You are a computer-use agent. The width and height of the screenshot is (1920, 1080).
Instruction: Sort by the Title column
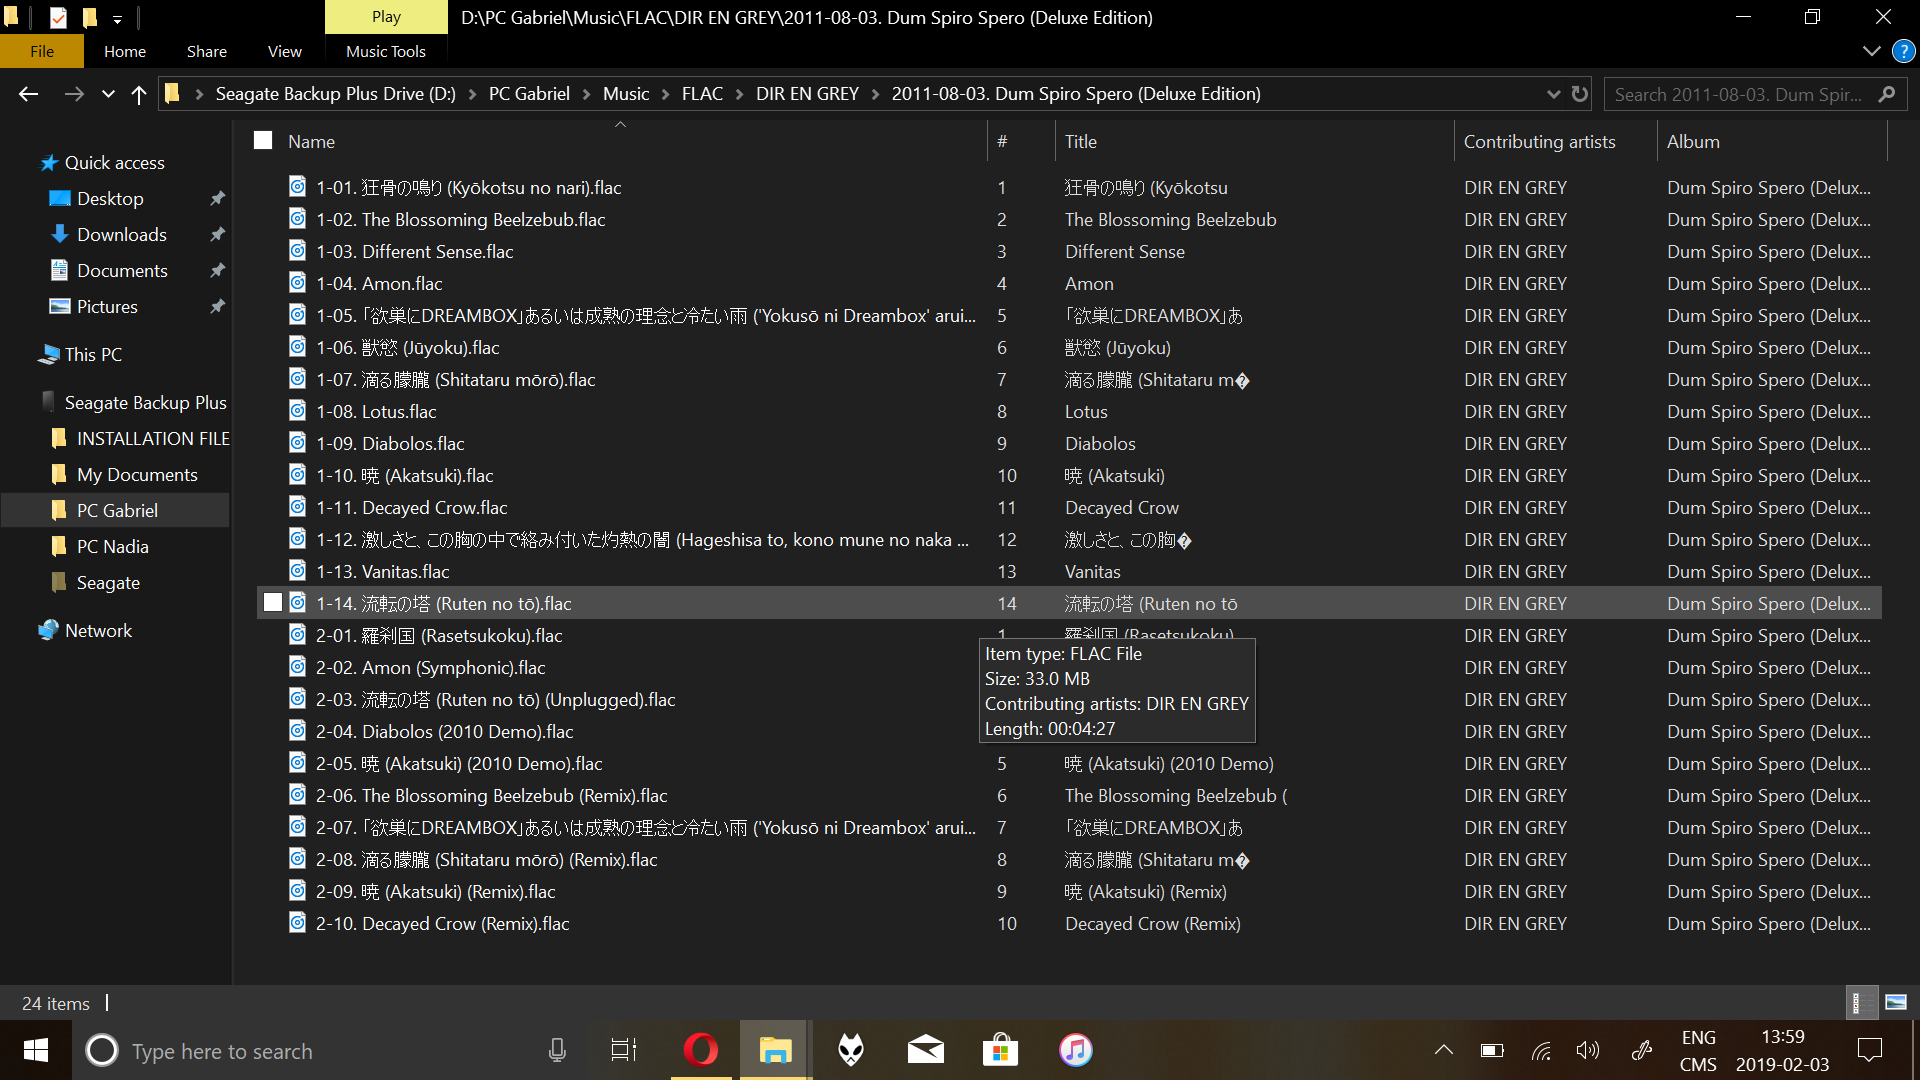click(1254, 141)
